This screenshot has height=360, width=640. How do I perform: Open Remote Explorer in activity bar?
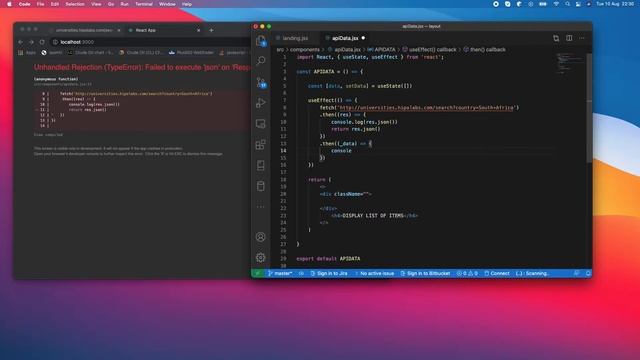pos(261,124)
